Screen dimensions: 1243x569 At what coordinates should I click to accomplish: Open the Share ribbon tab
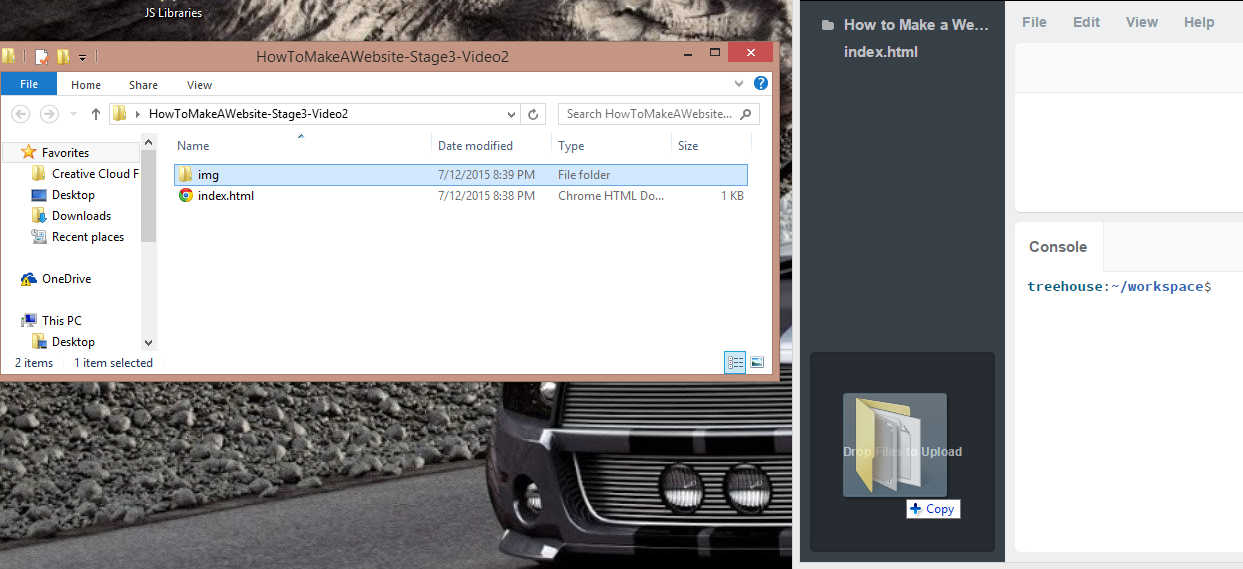point(143,85)
